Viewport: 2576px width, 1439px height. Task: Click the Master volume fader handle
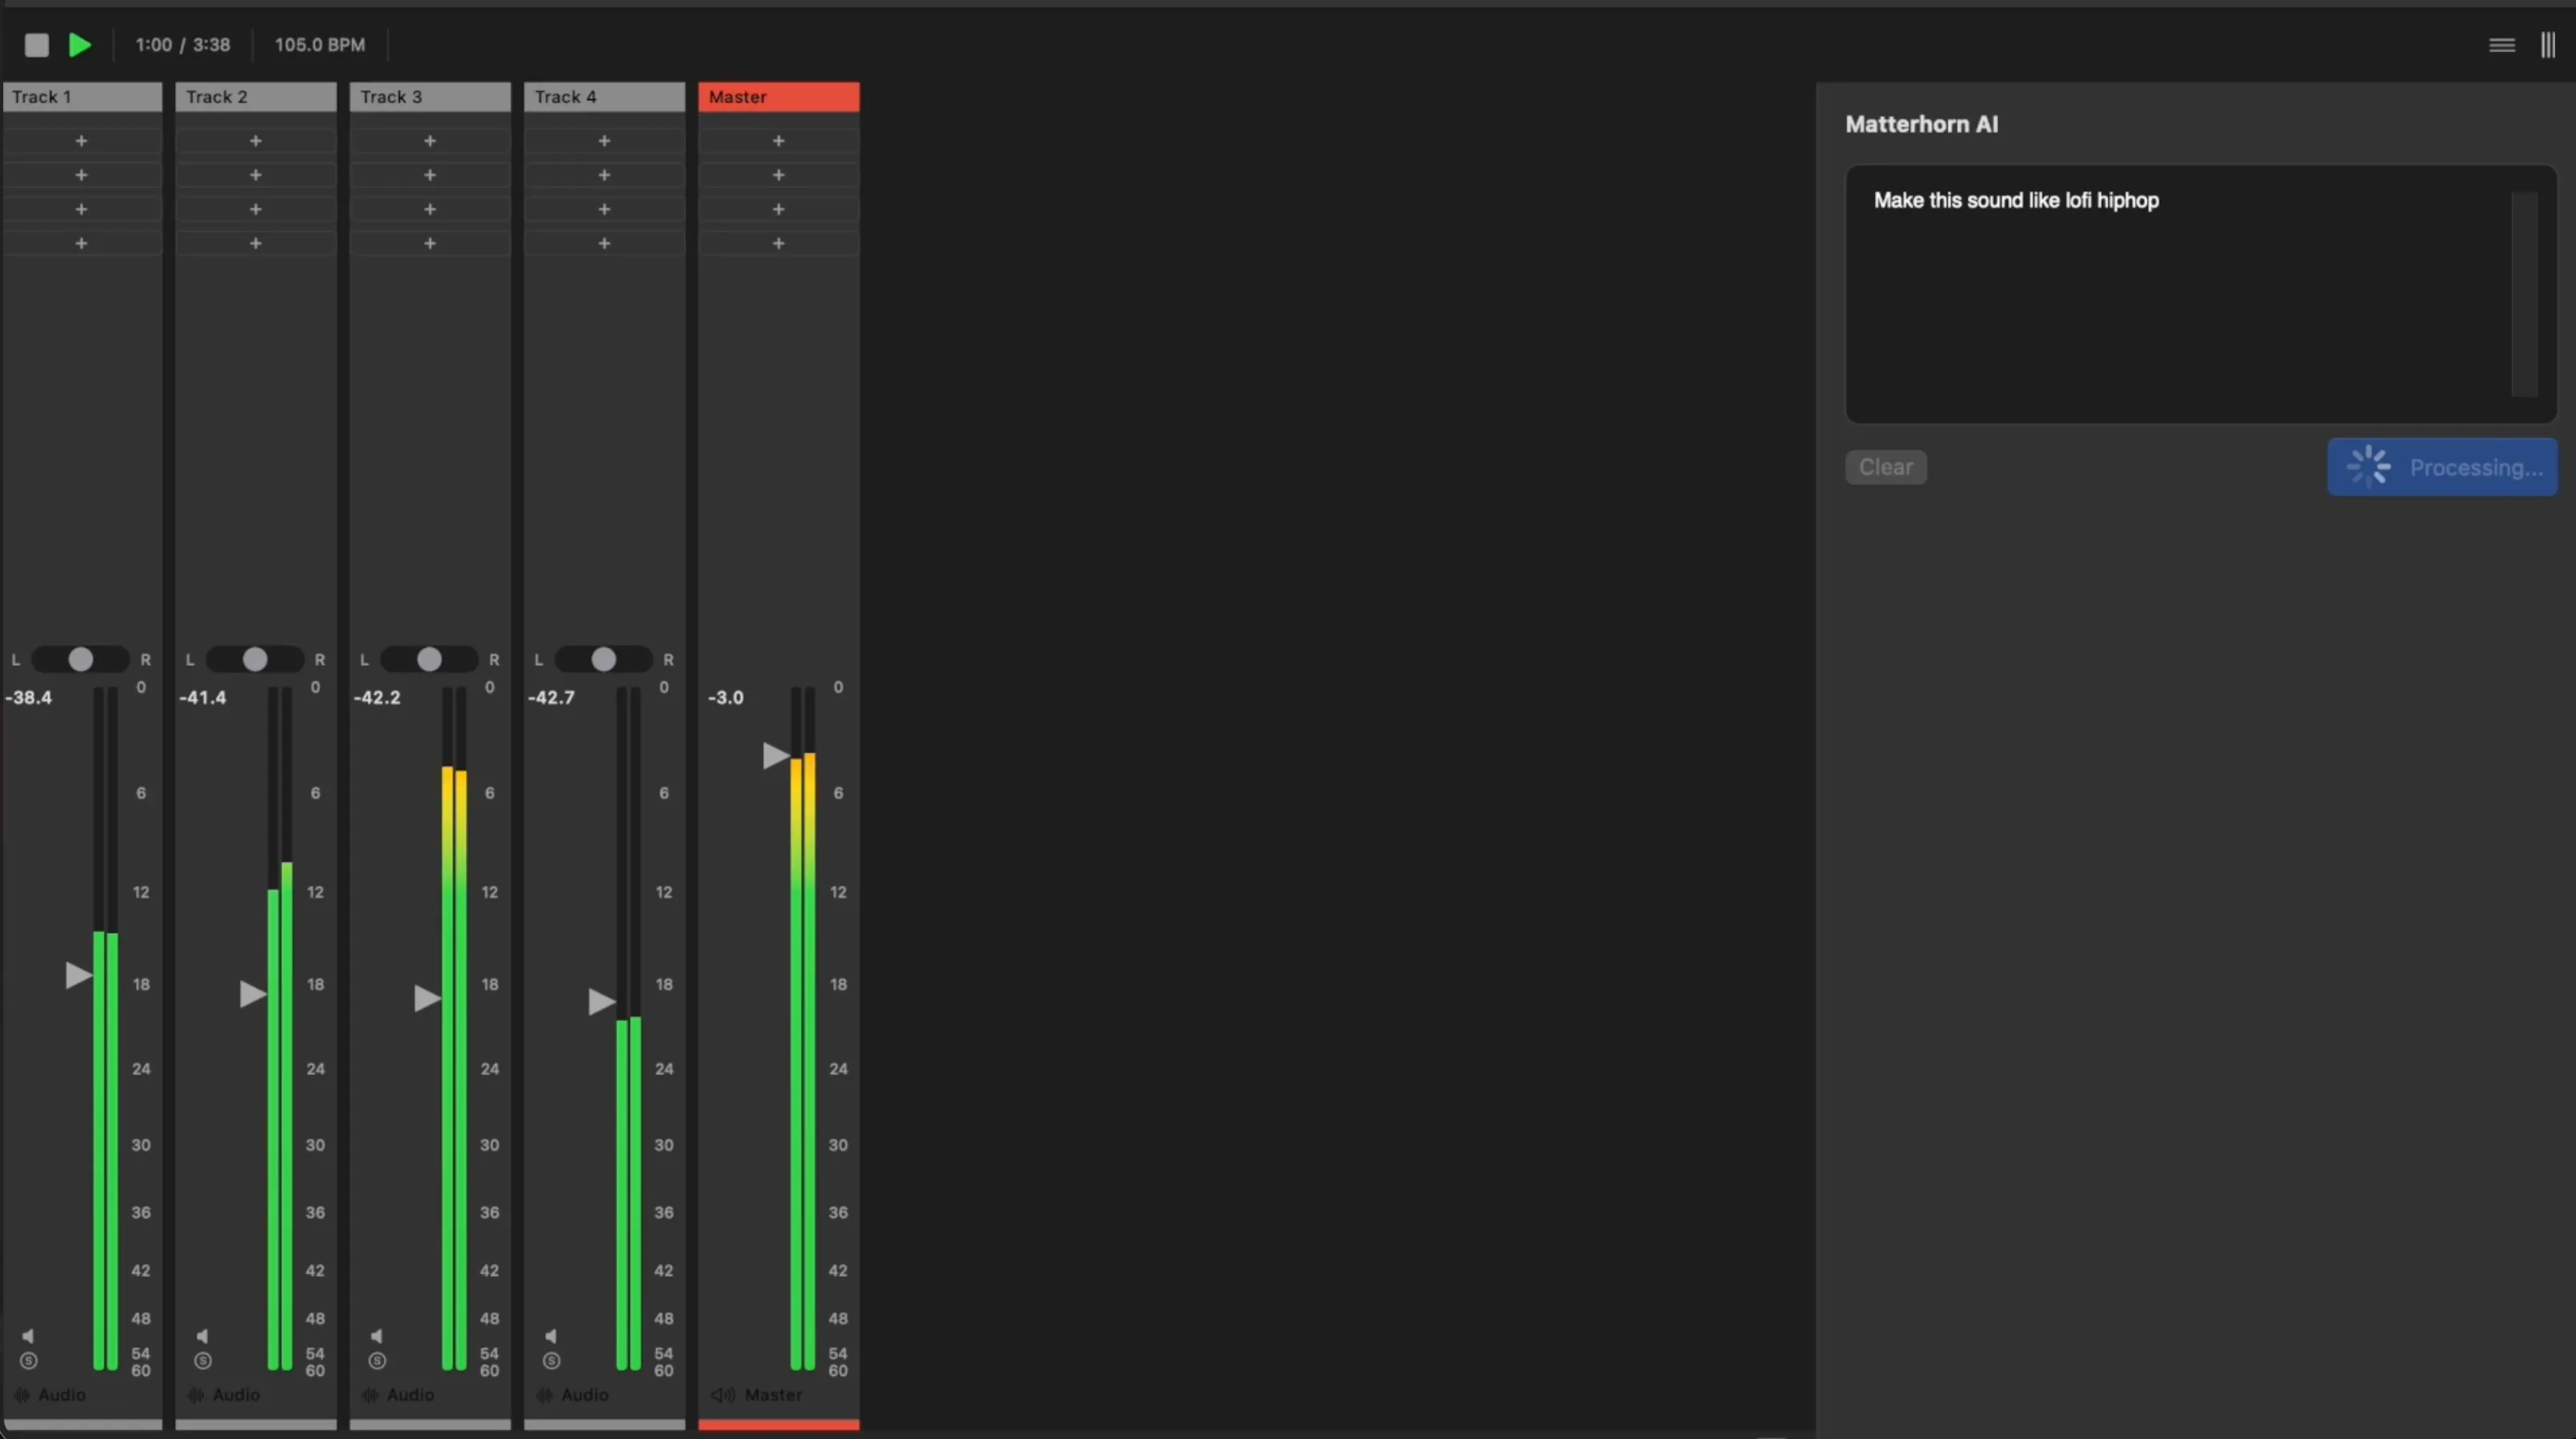click(775, 756)
